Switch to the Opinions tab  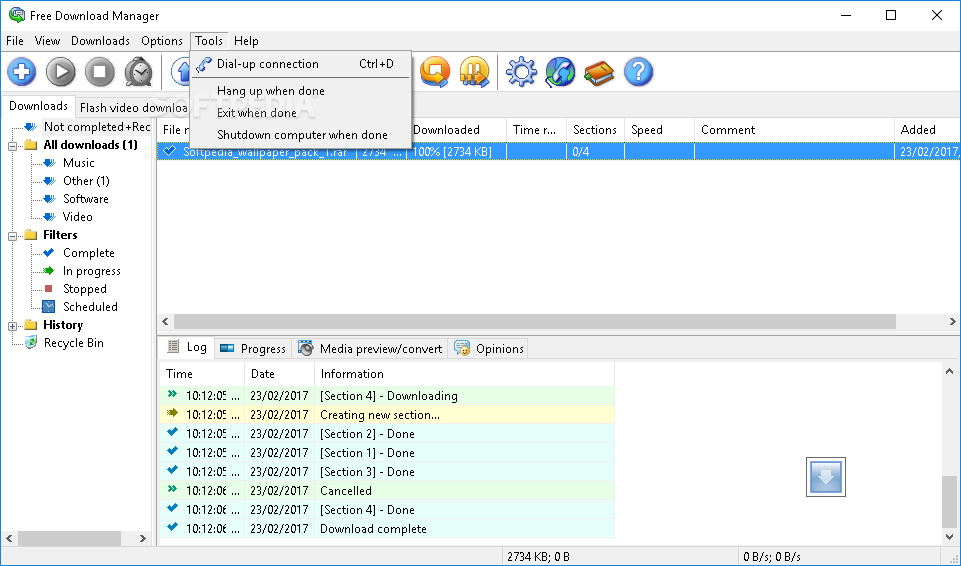(x=488, y=349)
